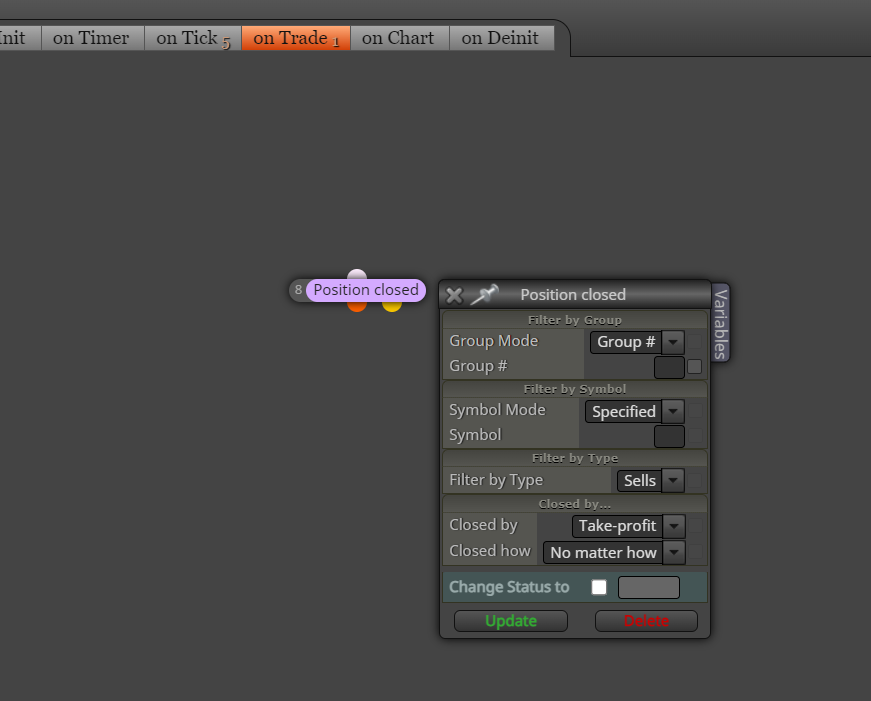
Task: Switch to the on Timer tab
Action: click(91, 38)
